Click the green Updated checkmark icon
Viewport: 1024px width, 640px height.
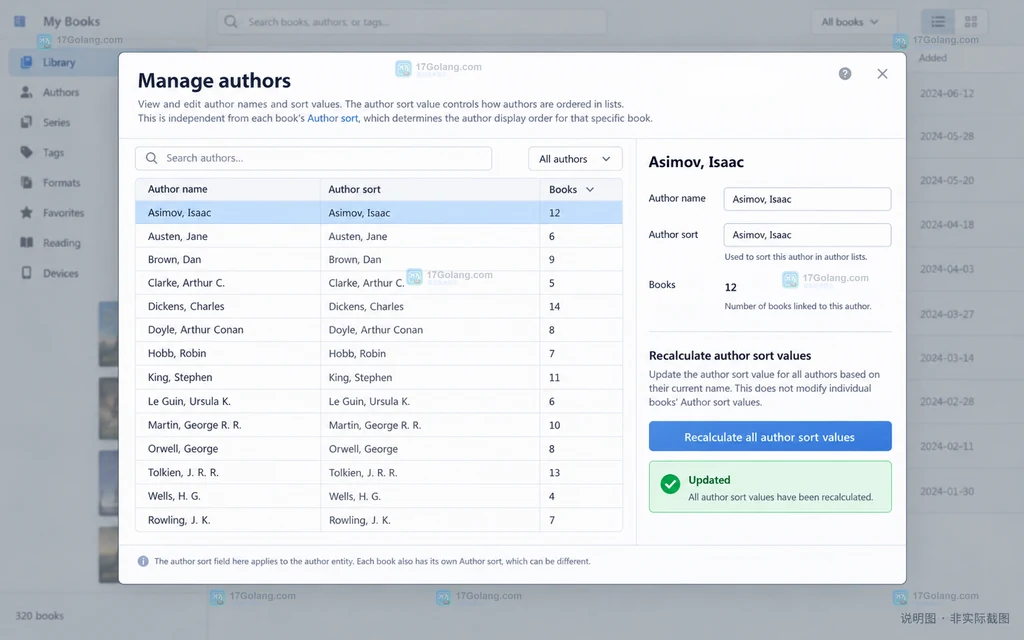pos(670,484)
